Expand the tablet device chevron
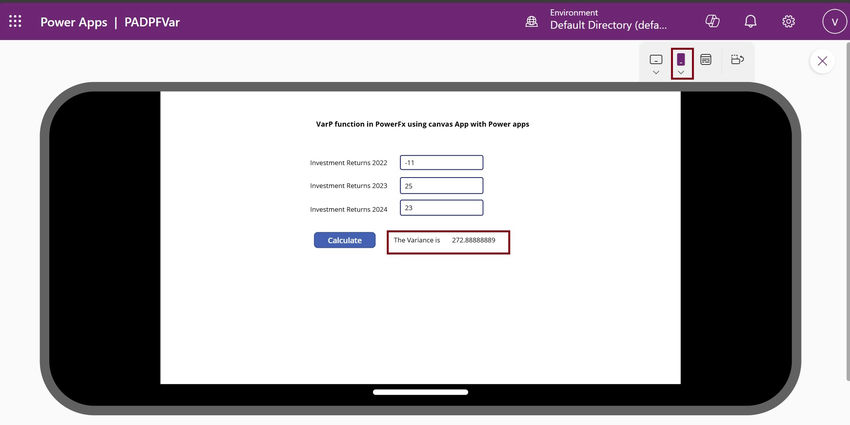Image resolution: width=850 pixels, height=425 pixels. tap(656, 73)
